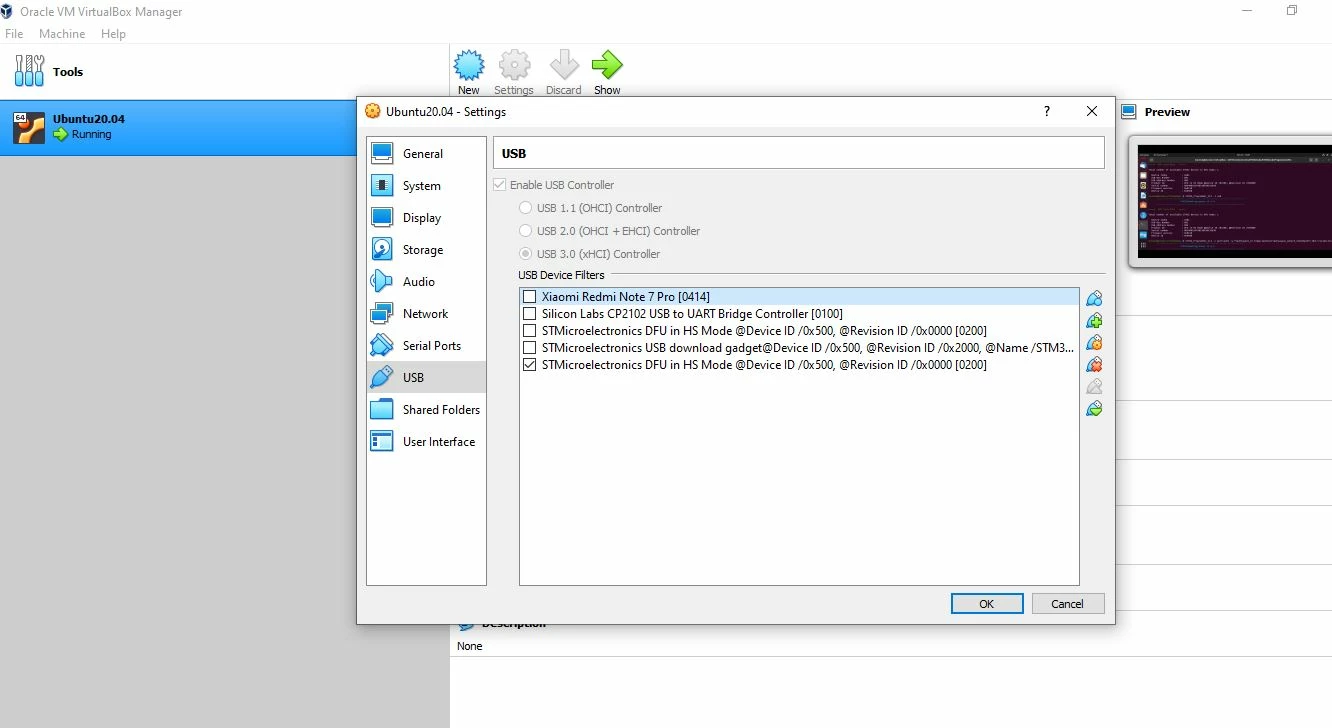Check the Xiaomi Redmi Note 7 Pro filter checkbox
The height and width of the screenshot is (728, 1332).
tap(530, 297)
